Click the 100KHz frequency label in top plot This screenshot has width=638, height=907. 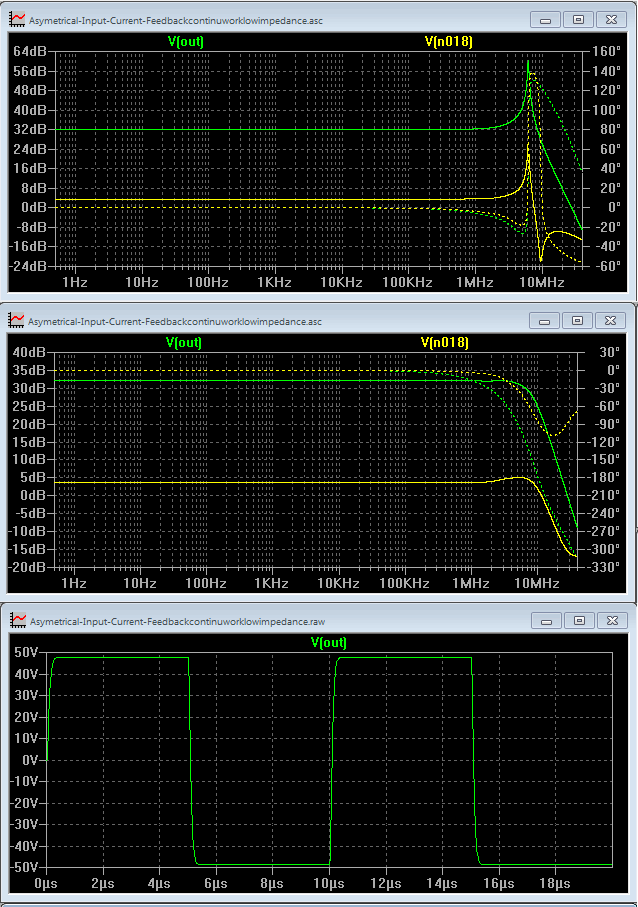pyautogui.click(x=407, y=282)
